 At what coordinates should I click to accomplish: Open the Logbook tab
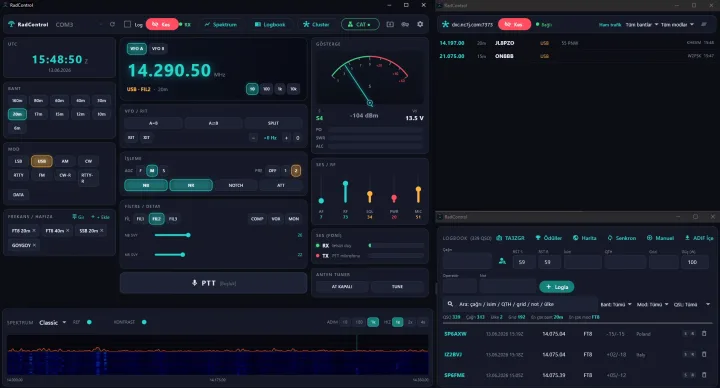point(270,24)
